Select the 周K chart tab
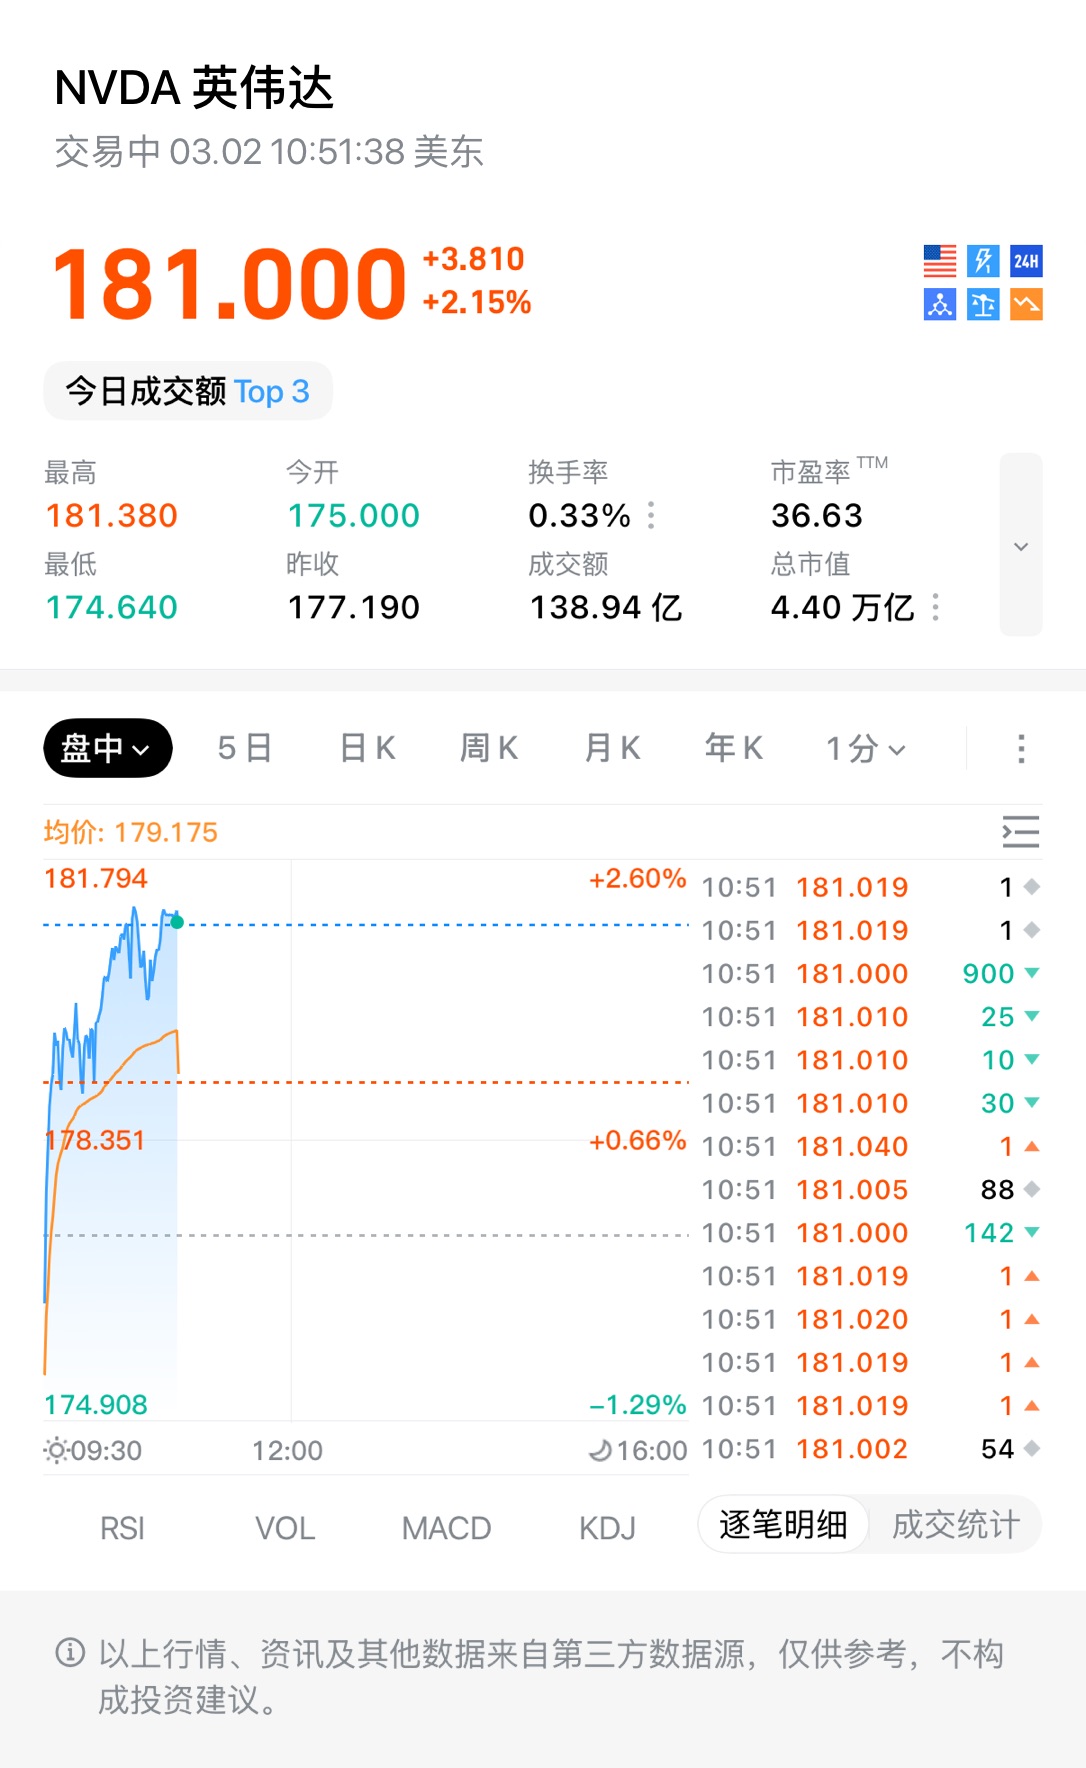Viewport: 1086px width, 1768px height. click(x=489, y=749)
